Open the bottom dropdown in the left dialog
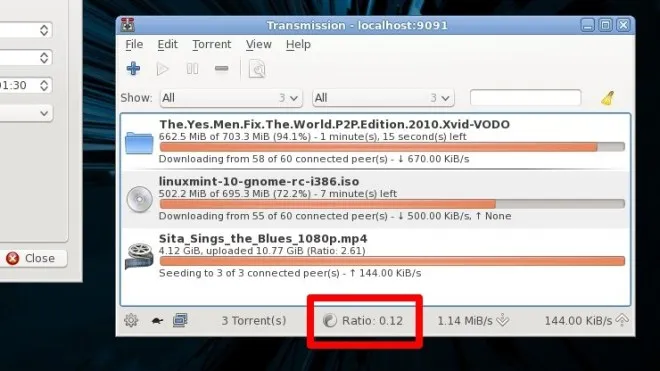Screen dimensions: 660x371 26,113
